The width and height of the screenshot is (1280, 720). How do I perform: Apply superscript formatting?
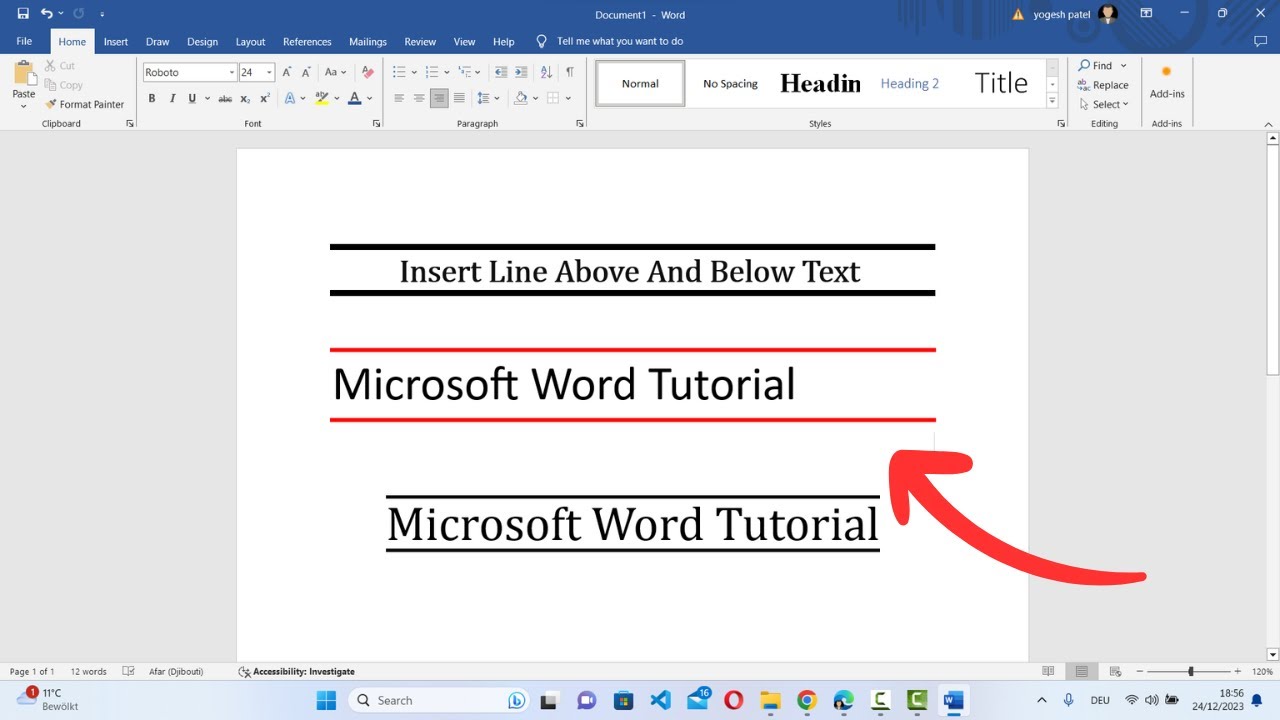265,98
